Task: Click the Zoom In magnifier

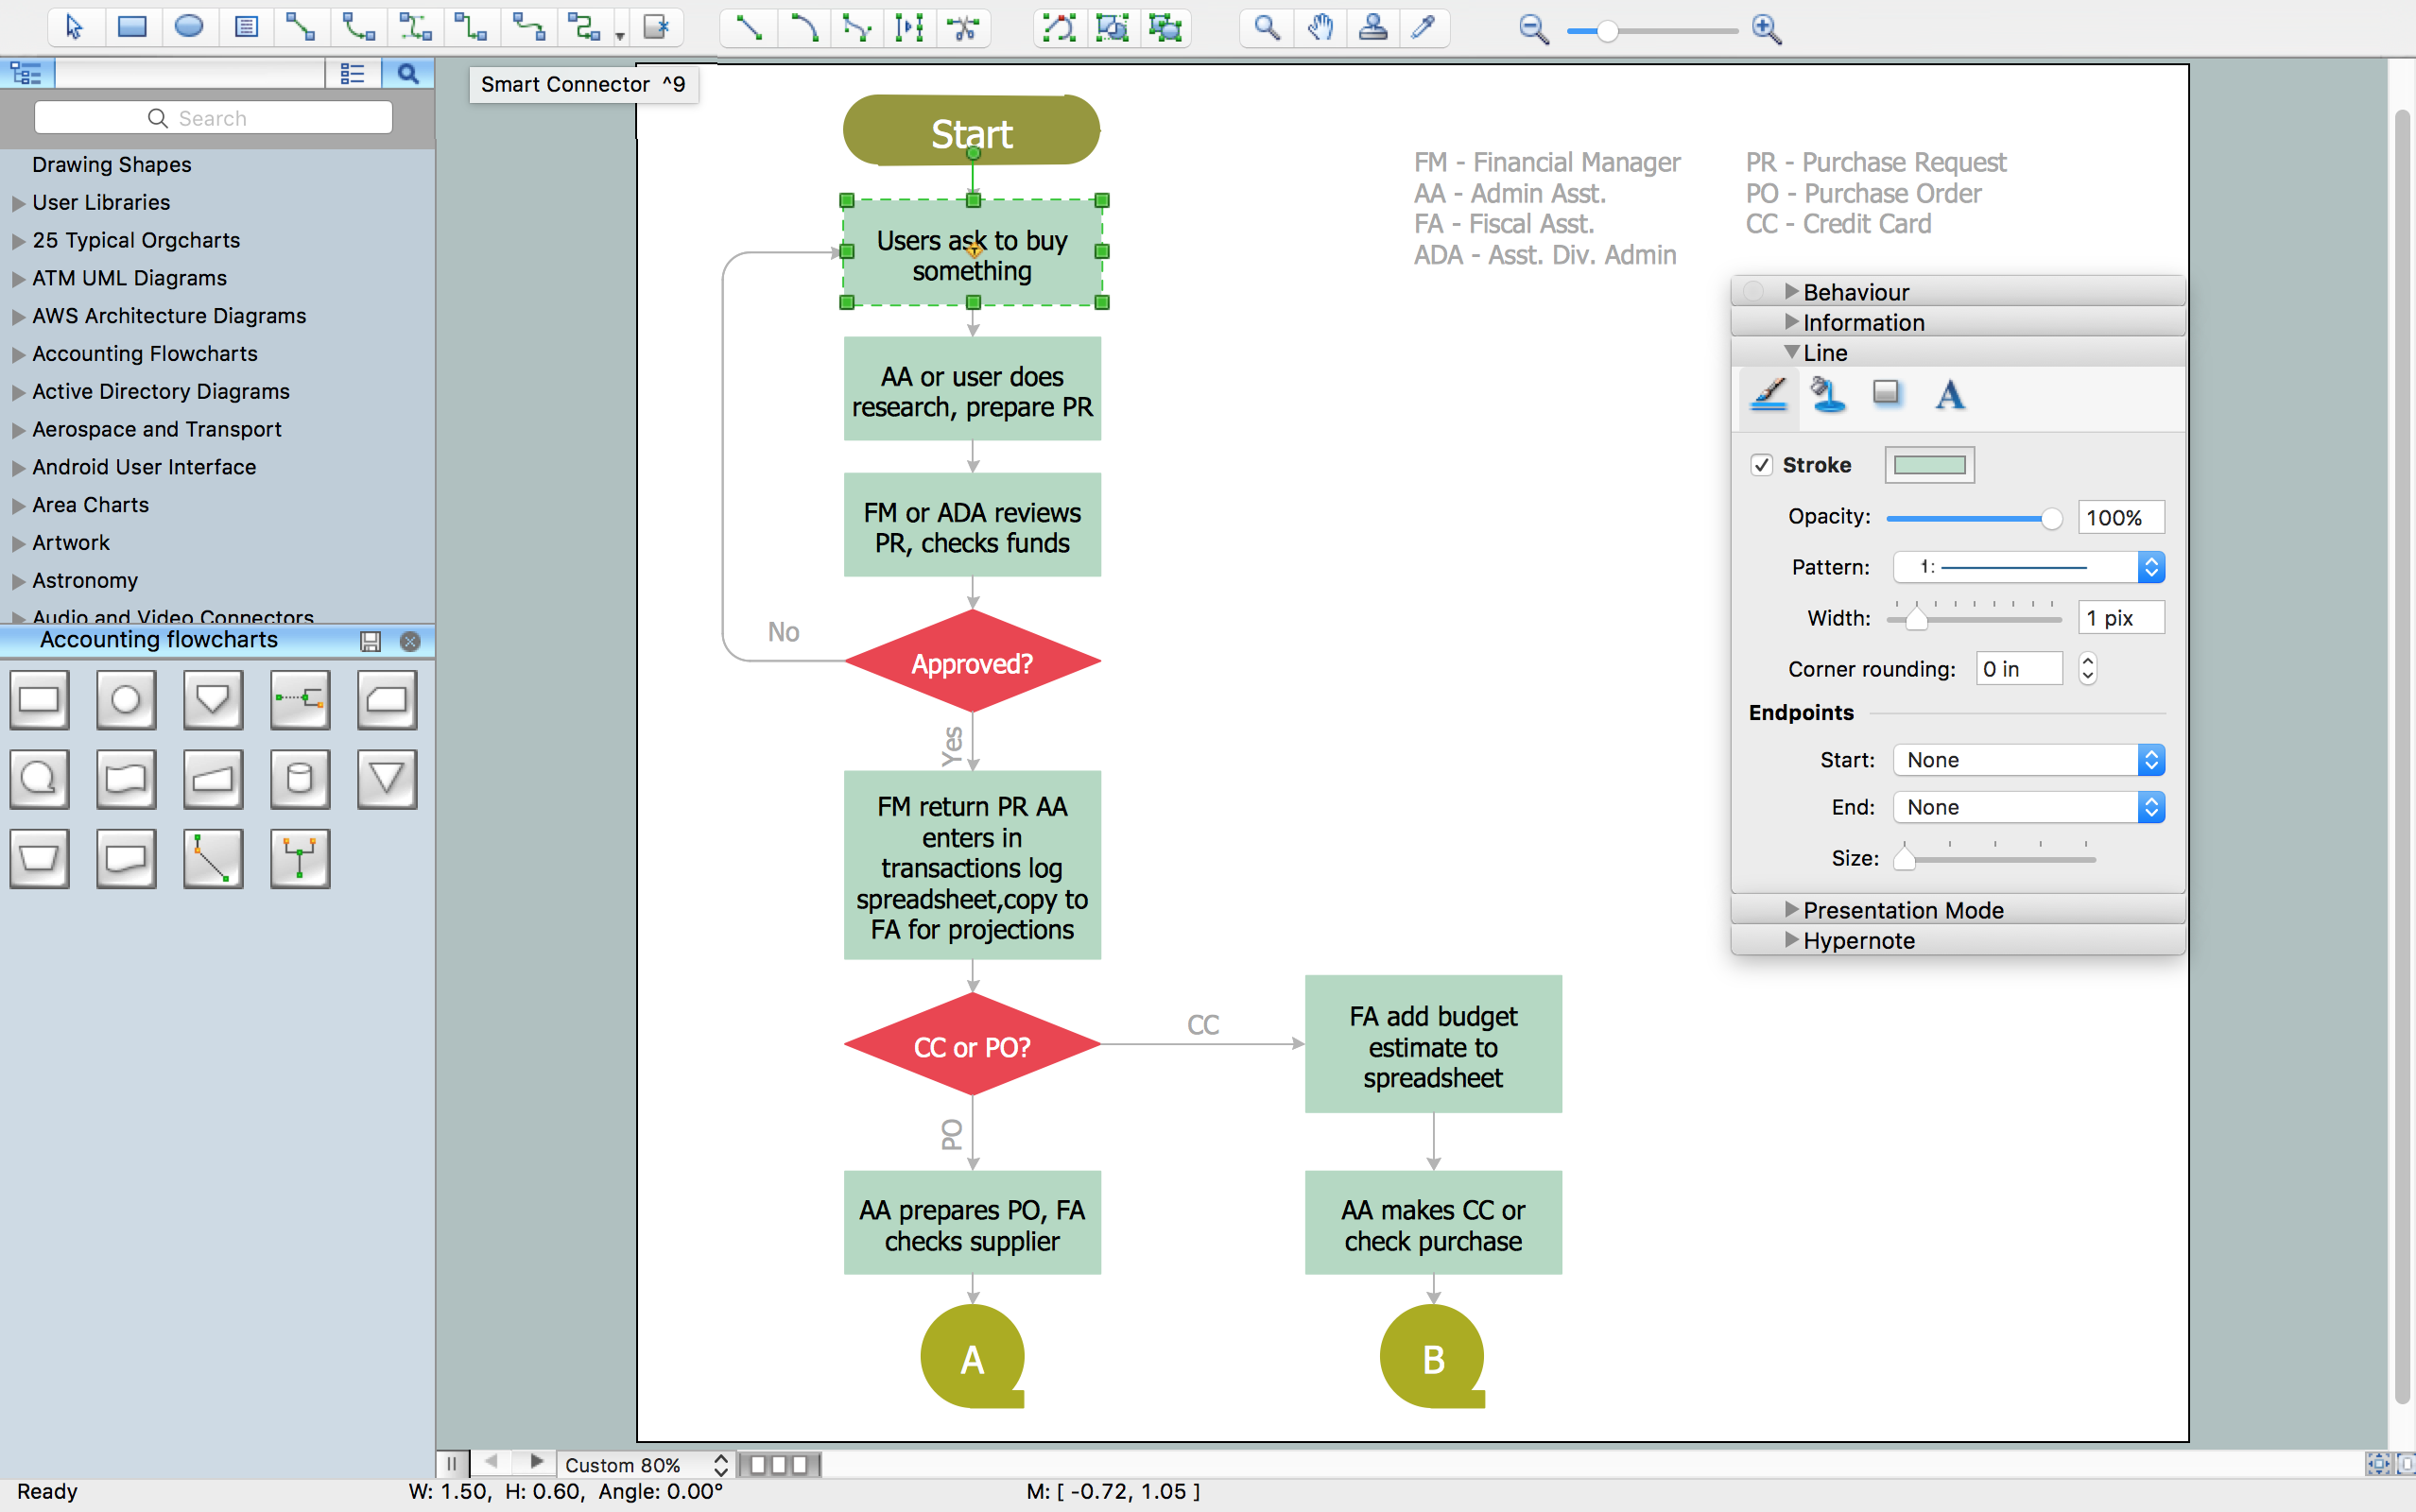Action: pyautogui.click(x=1767, y=29)
